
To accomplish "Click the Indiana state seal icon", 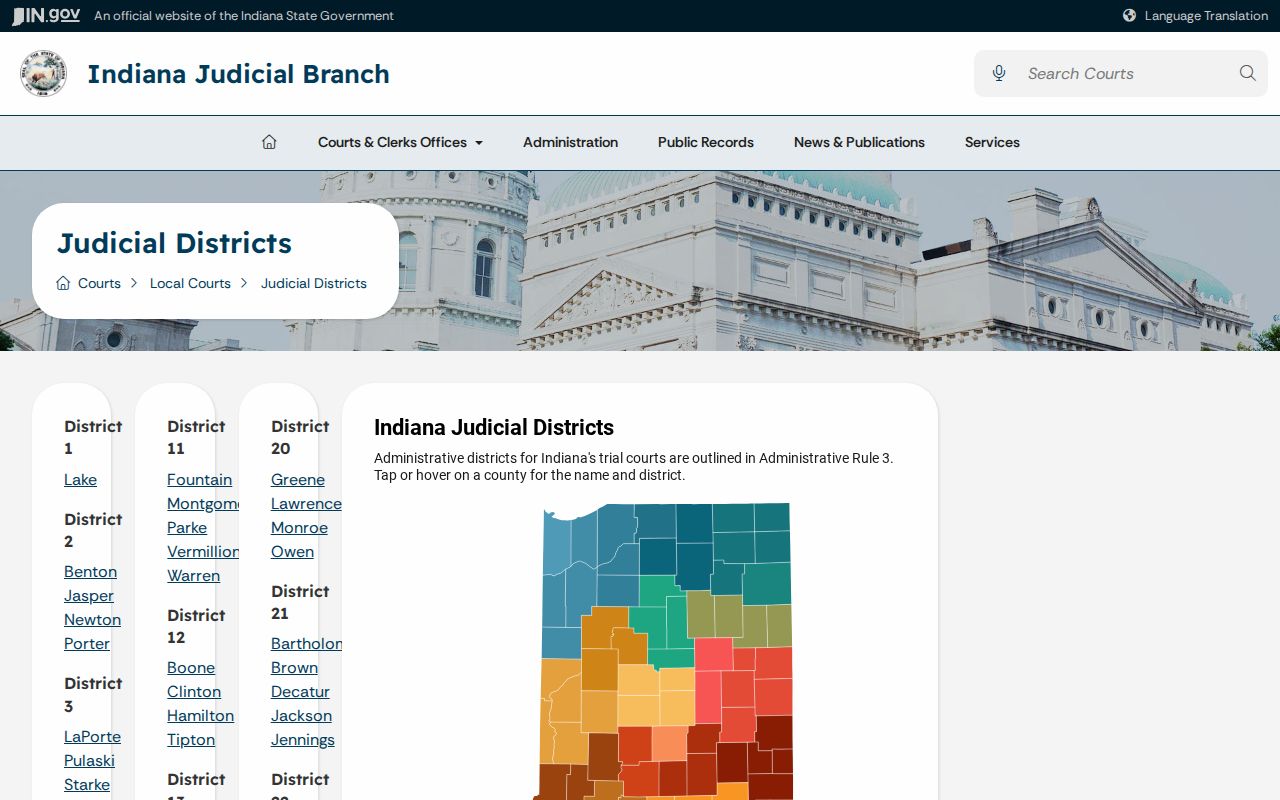I will (x=43, y=73).
